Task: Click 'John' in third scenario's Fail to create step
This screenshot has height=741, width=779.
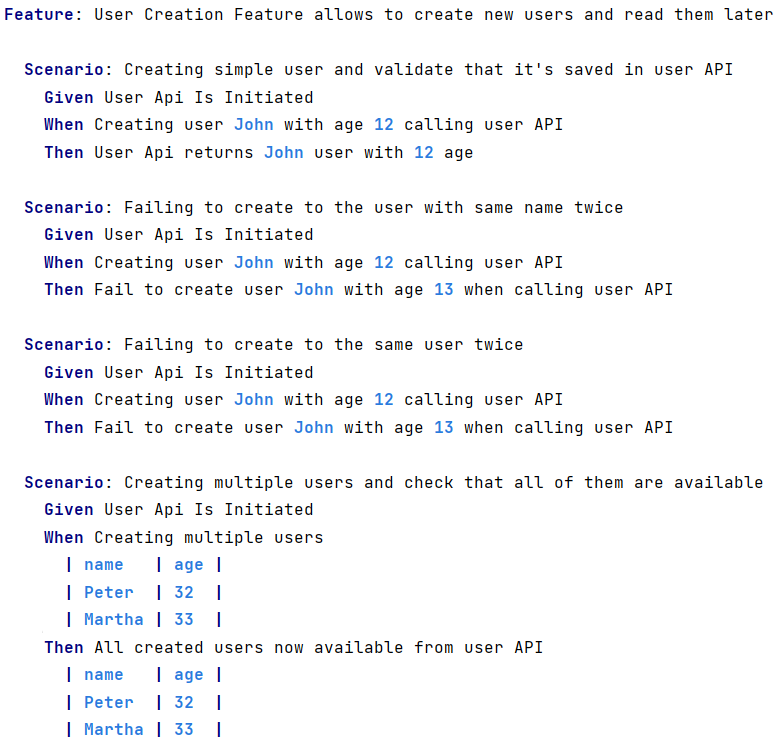Action: 313,428
